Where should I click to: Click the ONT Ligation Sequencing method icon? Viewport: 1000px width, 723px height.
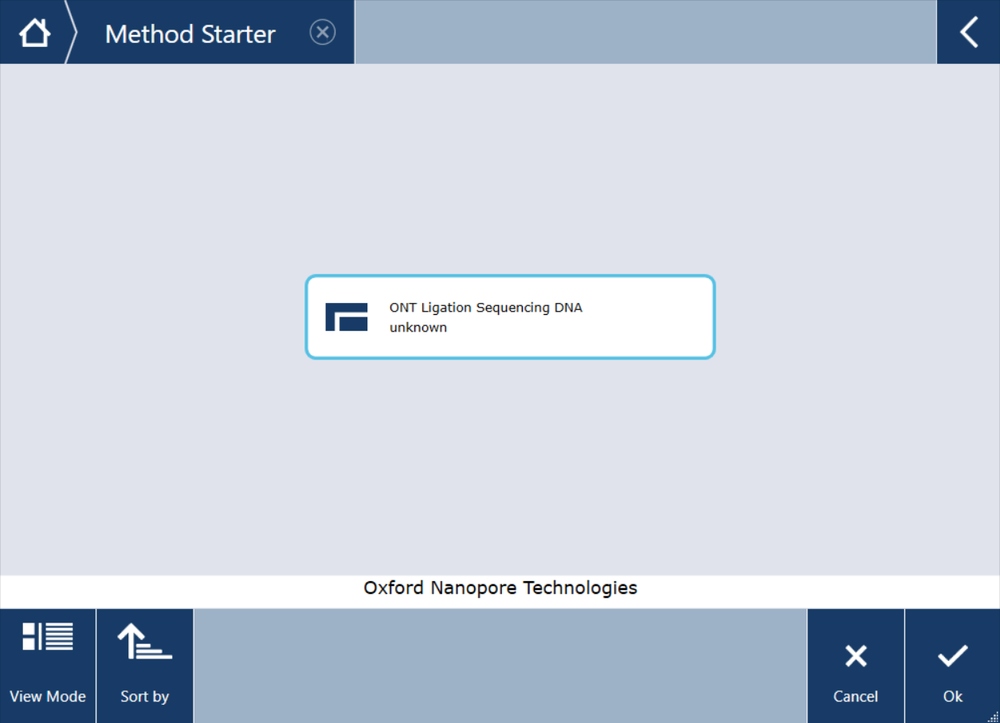tap(346, 317)
